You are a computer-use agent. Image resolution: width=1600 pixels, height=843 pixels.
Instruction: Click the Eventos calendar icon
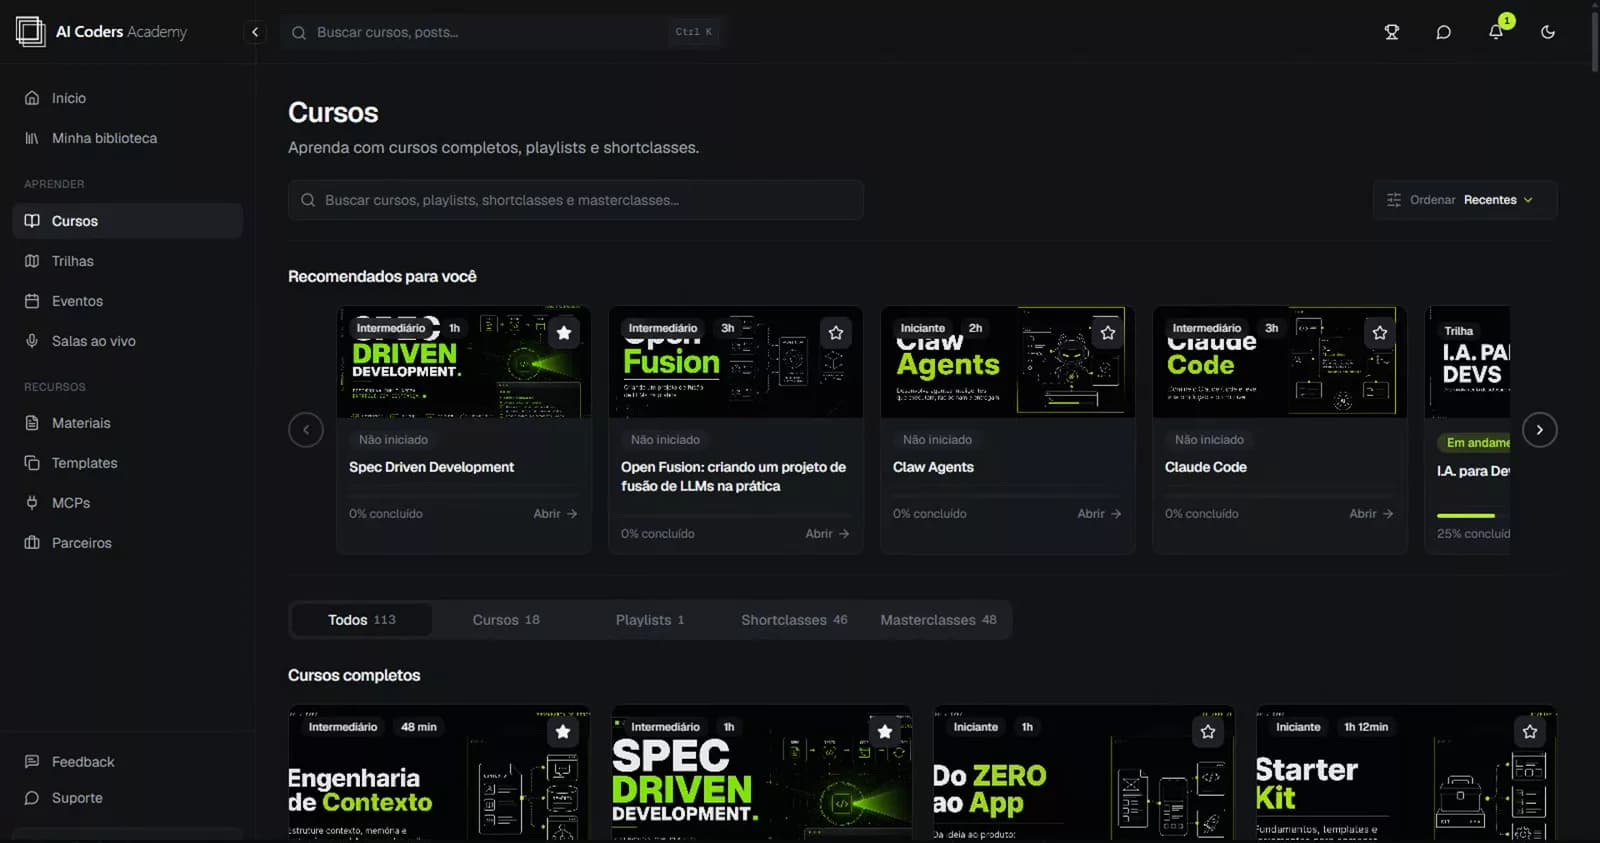(32, 301)
